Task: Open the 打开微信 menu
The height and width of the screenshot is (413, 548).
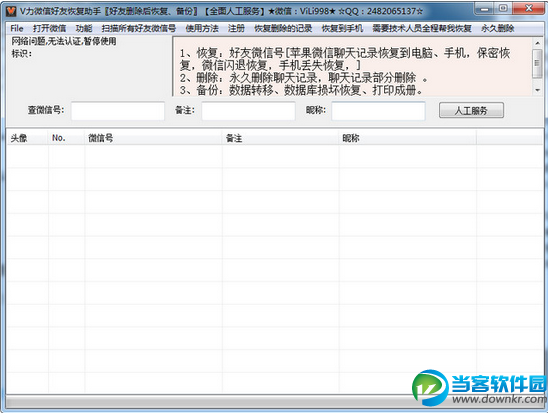Action: tap(49, 28)
